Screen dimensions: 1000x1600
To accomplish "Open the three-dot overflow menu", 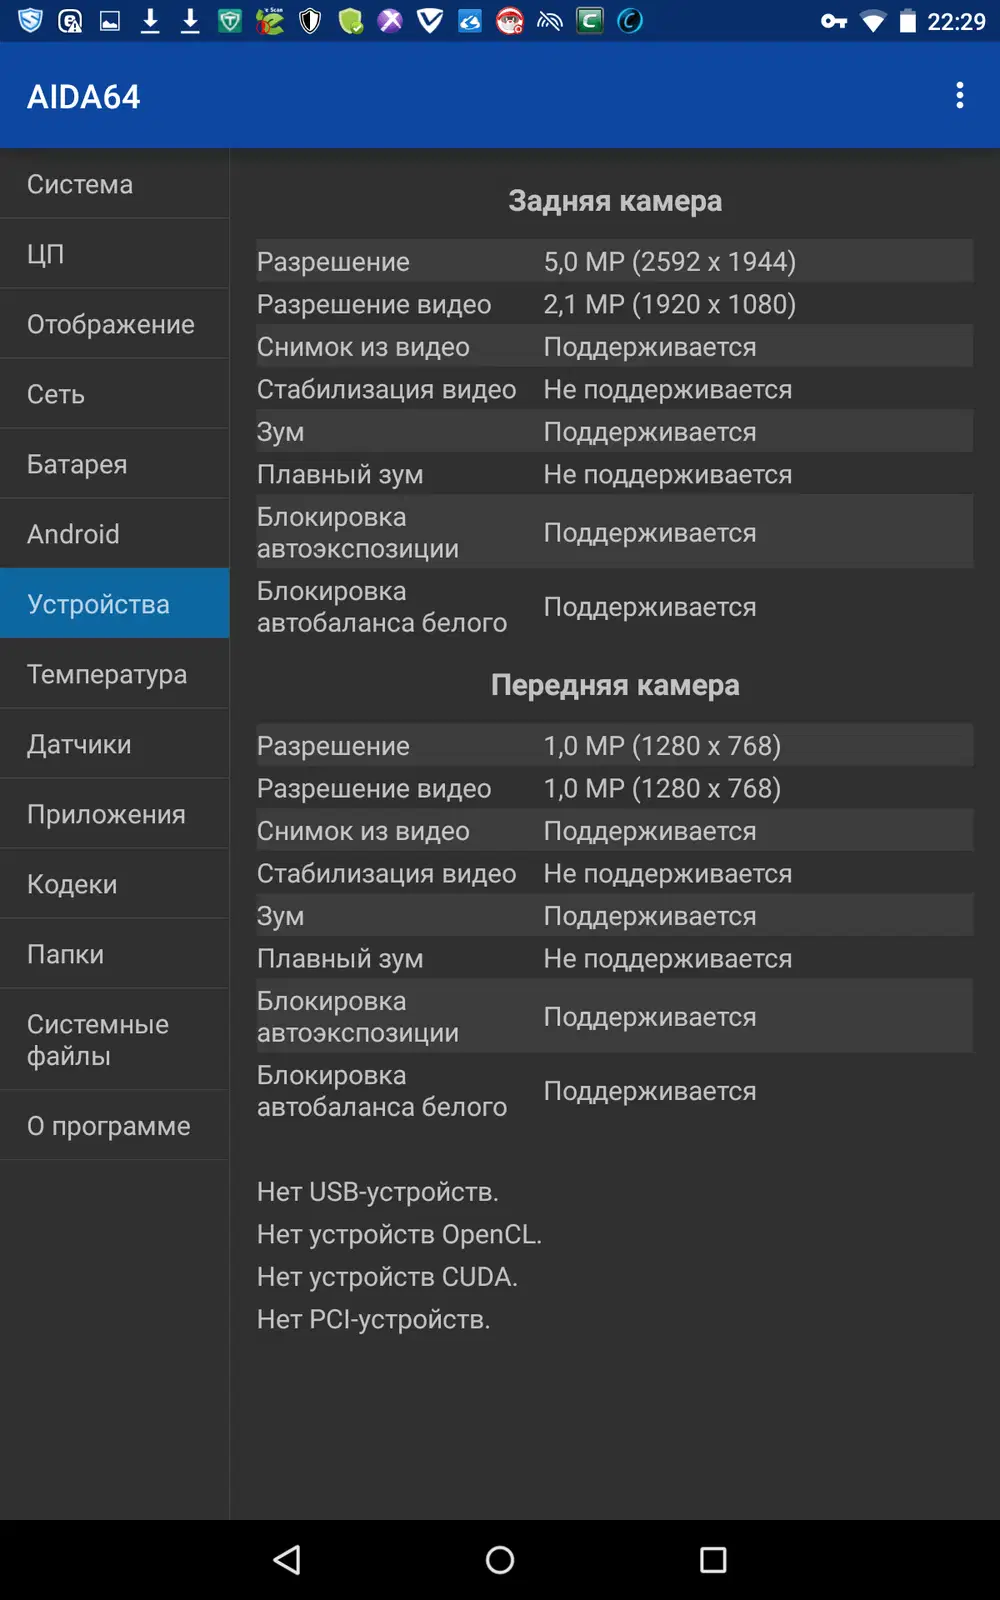I will [959, 96].
